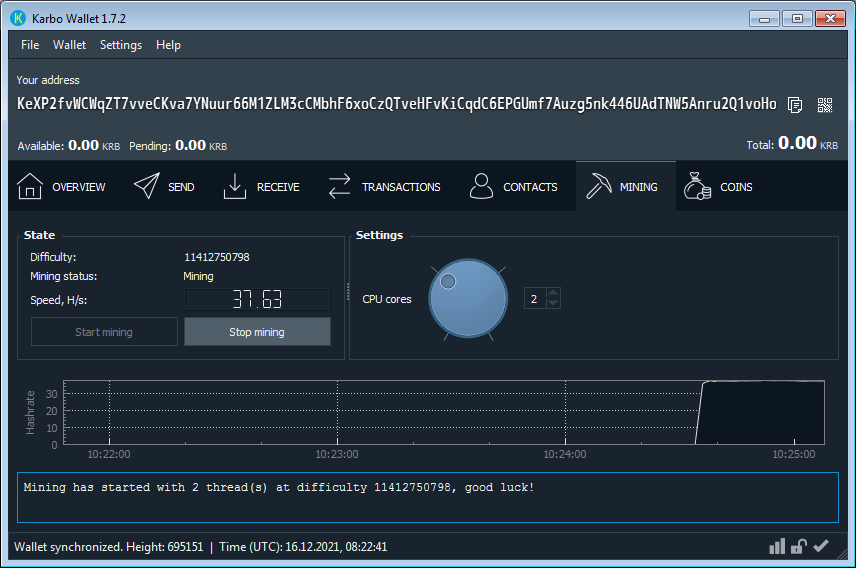
Task: View the Transactions tab
Action: (384, 187)
